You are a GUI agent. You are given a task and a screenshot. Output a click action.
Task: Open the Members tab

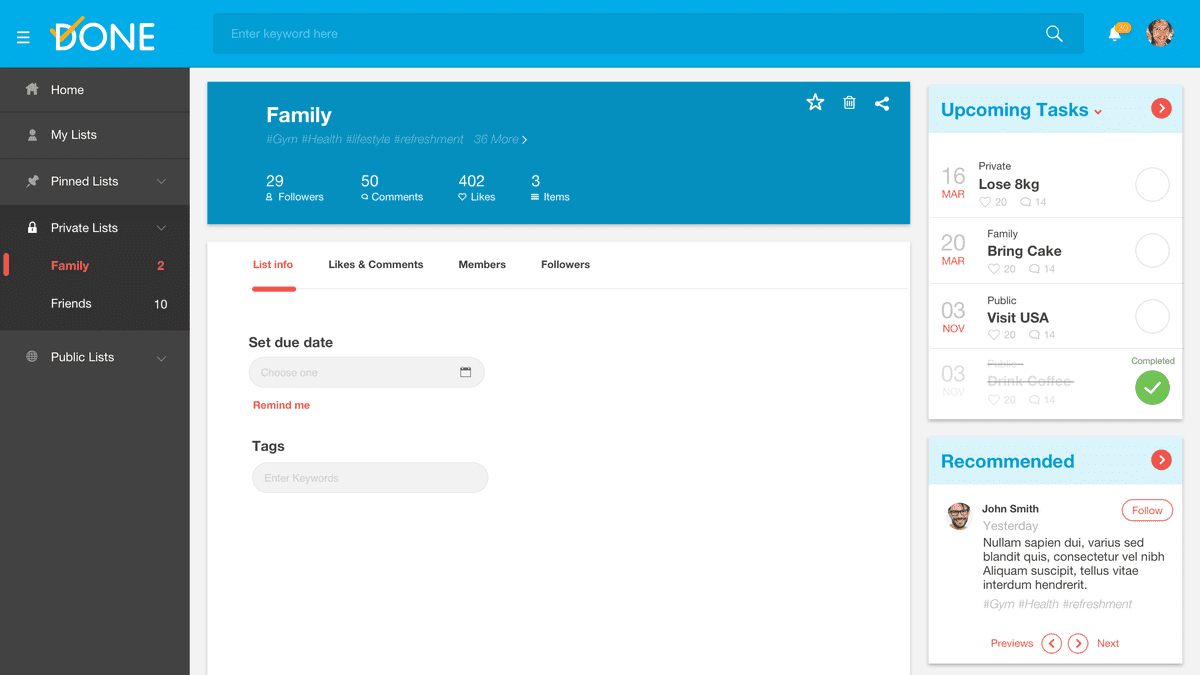point(482,265)
